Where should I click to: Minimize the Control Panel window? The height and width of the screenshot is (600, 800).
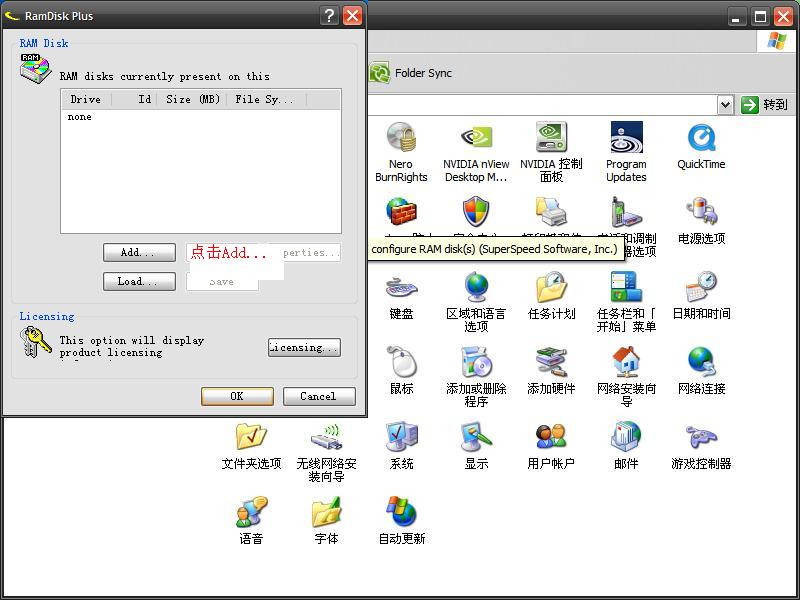click(x=736, y=17)
